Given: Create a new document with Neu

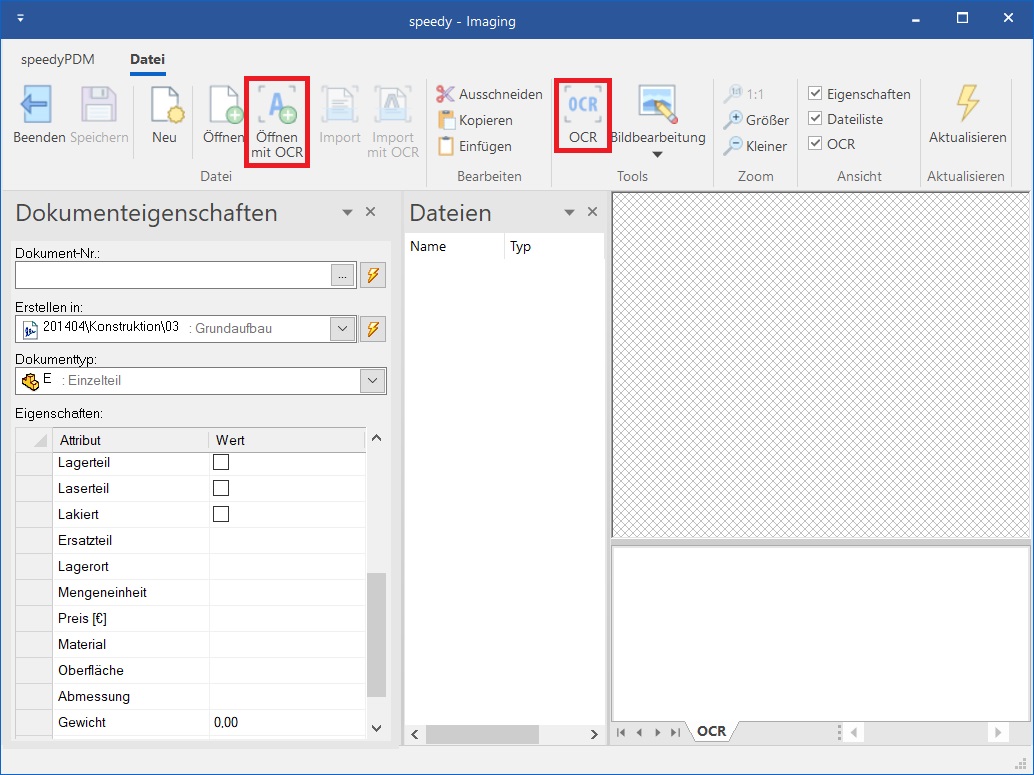Looking at the screenshot, I should click(164, 106).
